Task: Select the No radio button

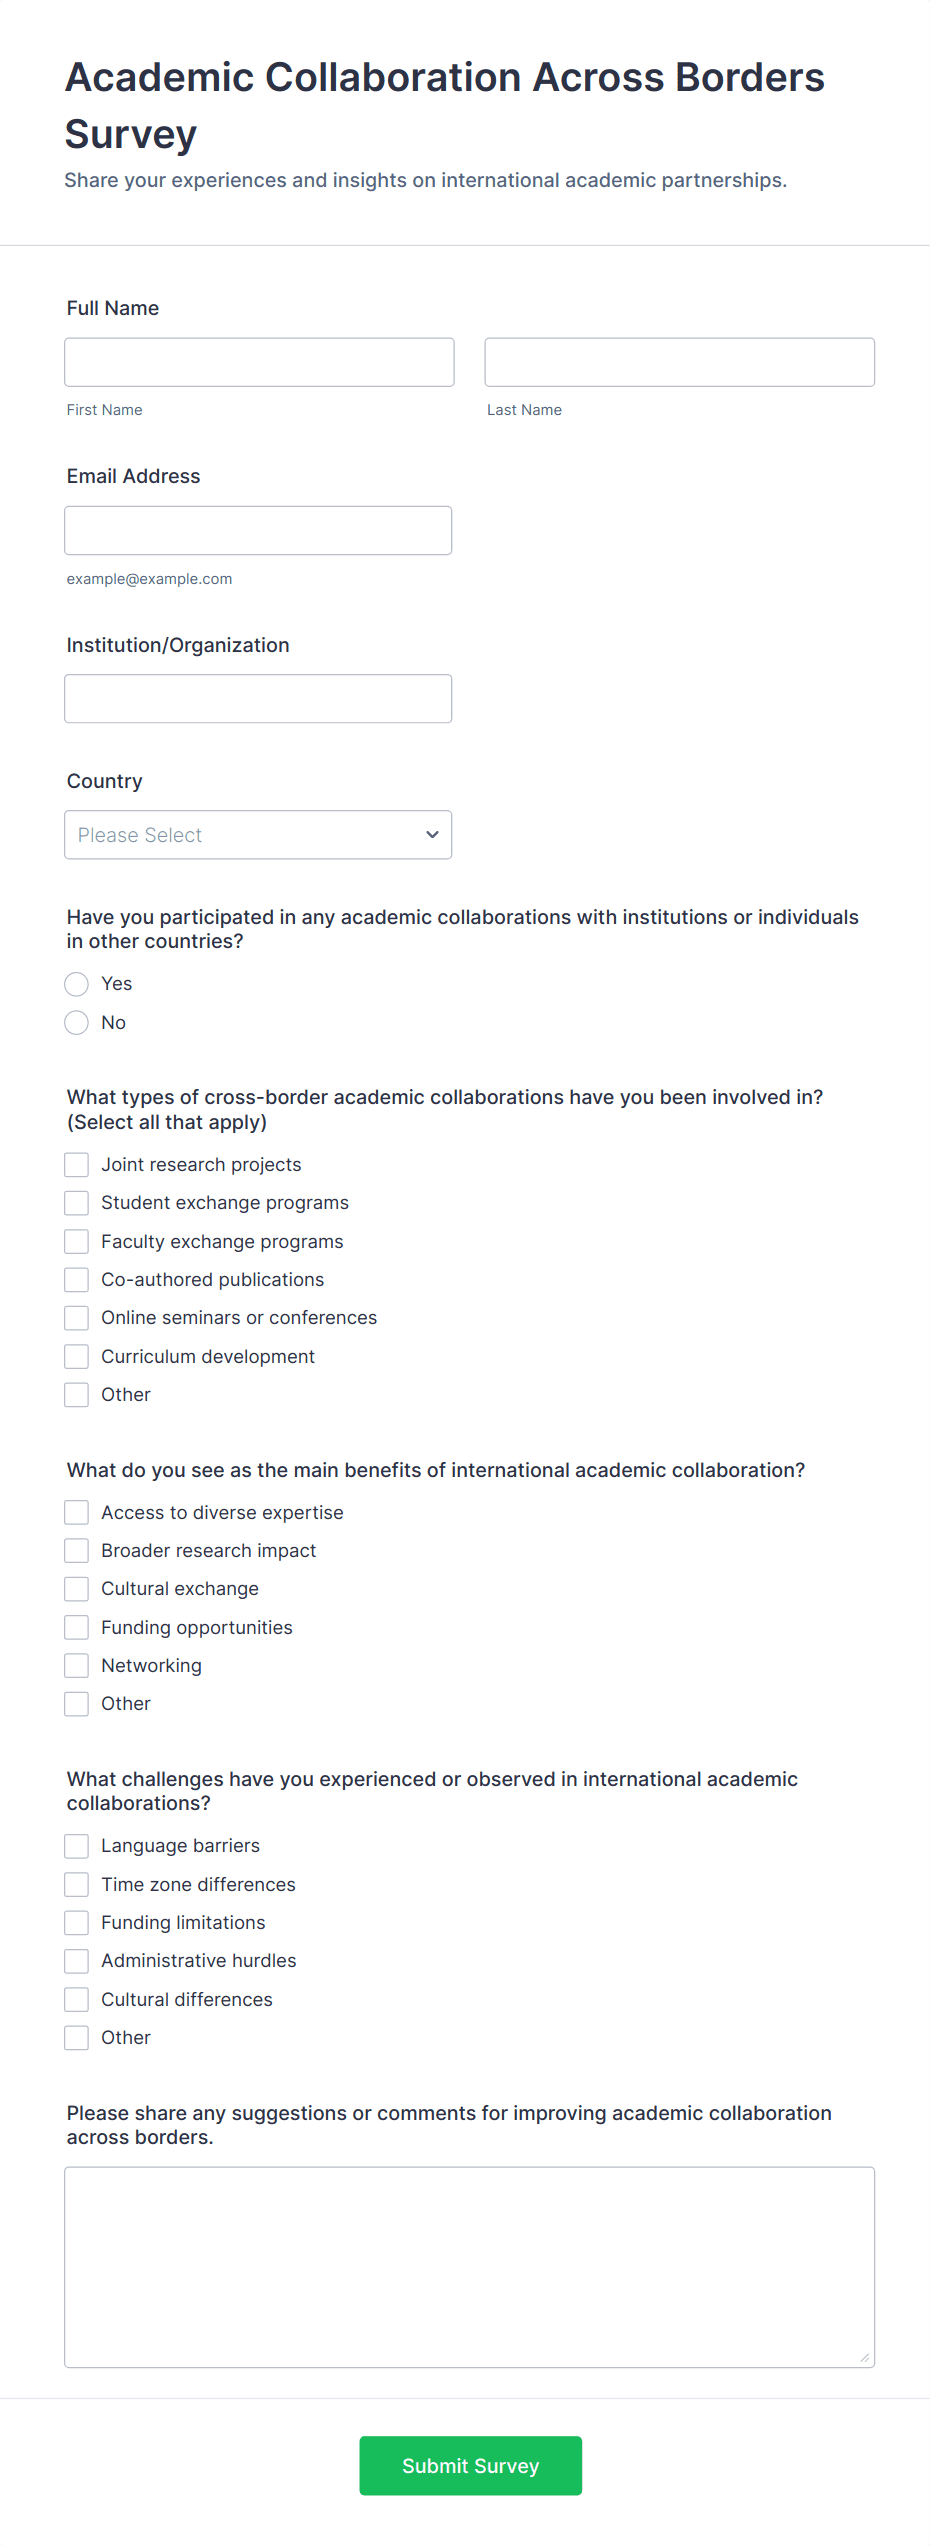Action: [x=77, y=1022]
